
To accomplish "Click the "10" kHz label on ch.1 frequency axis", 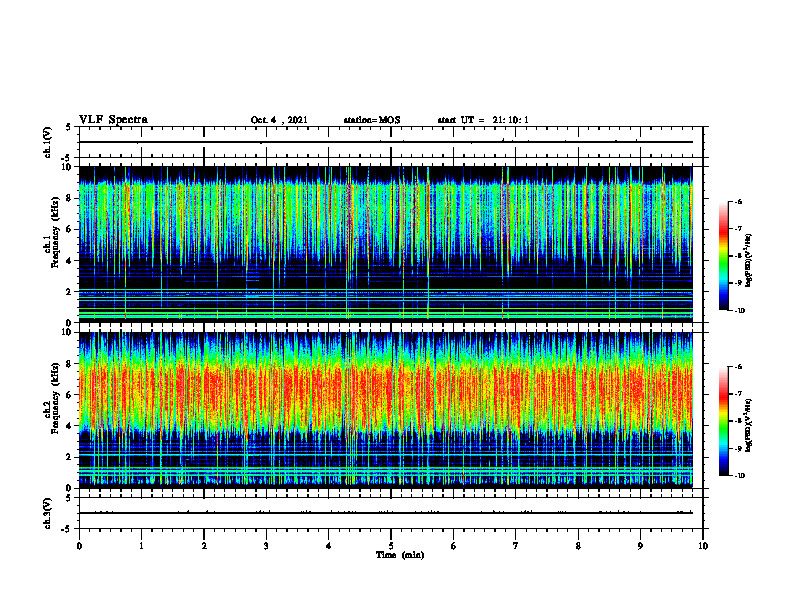I will point(66,167).
